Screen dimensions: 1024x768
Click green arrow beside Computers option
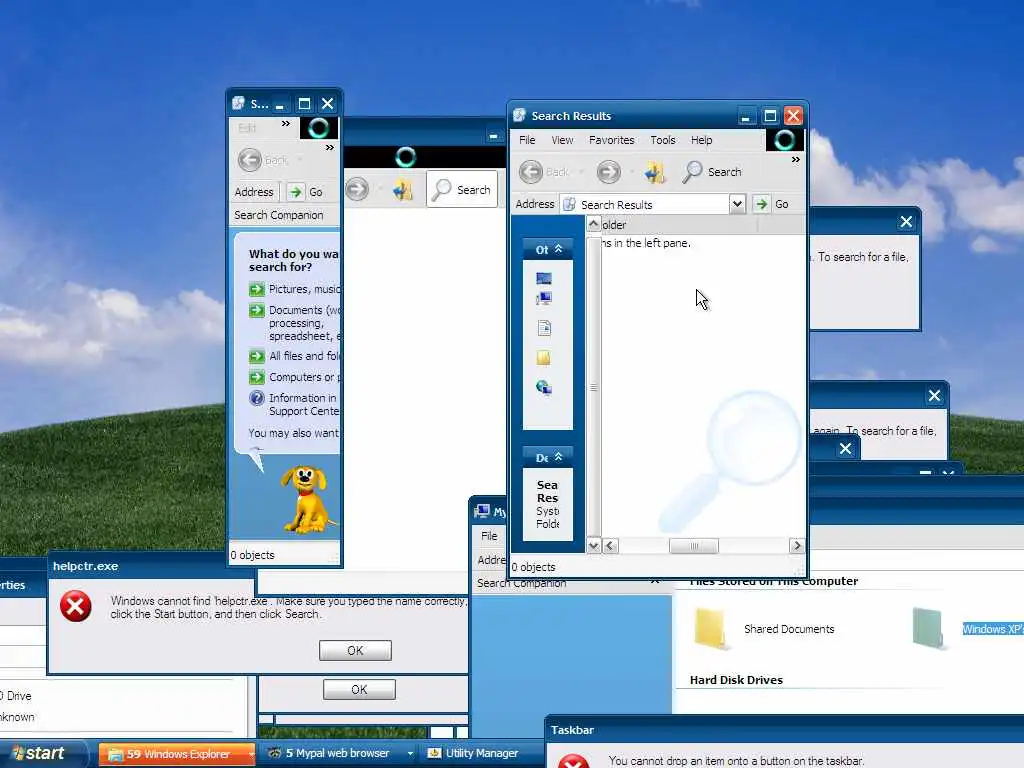click(x=257, y=377)
